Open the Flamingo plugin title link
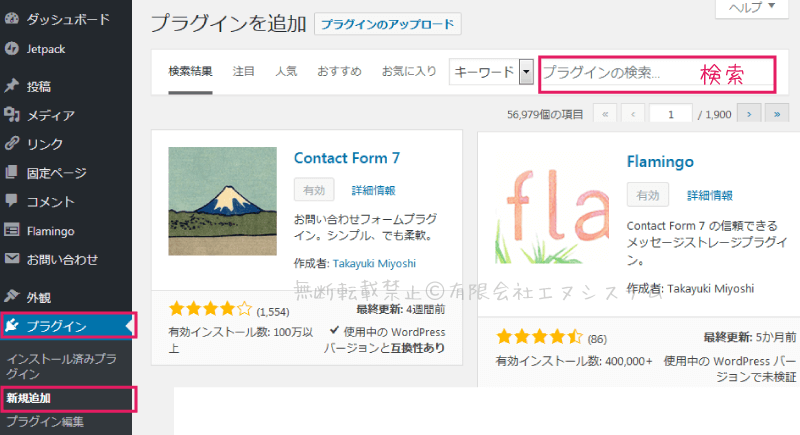 660,162
